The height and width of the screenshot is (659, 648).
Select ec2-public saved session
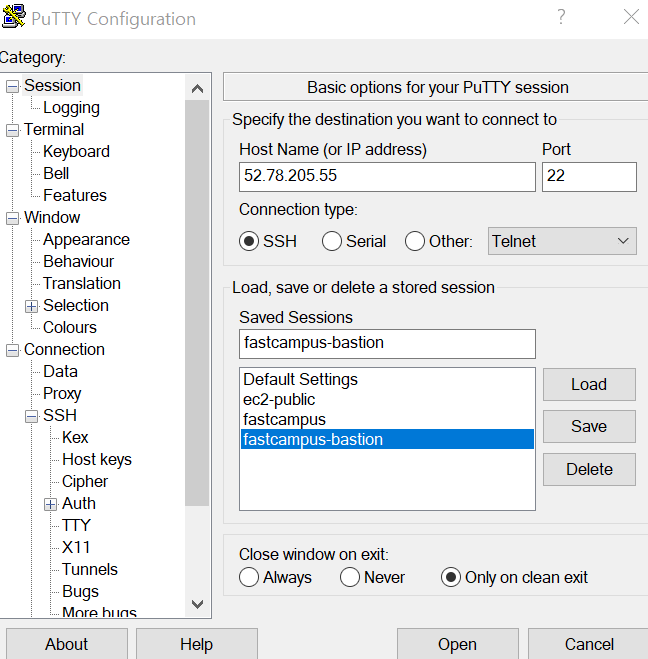click(387, 399)
